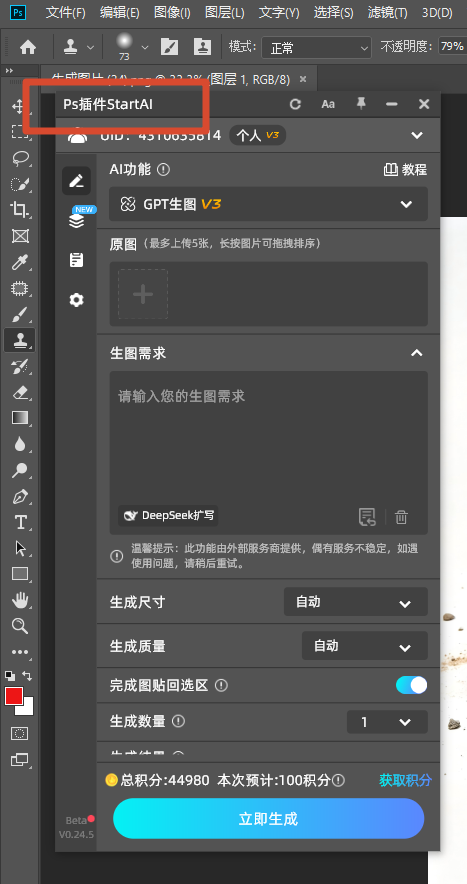Viewport: 467px width, 884px height.
Task: Click the 获取积分 link
Action: point(406,780)
